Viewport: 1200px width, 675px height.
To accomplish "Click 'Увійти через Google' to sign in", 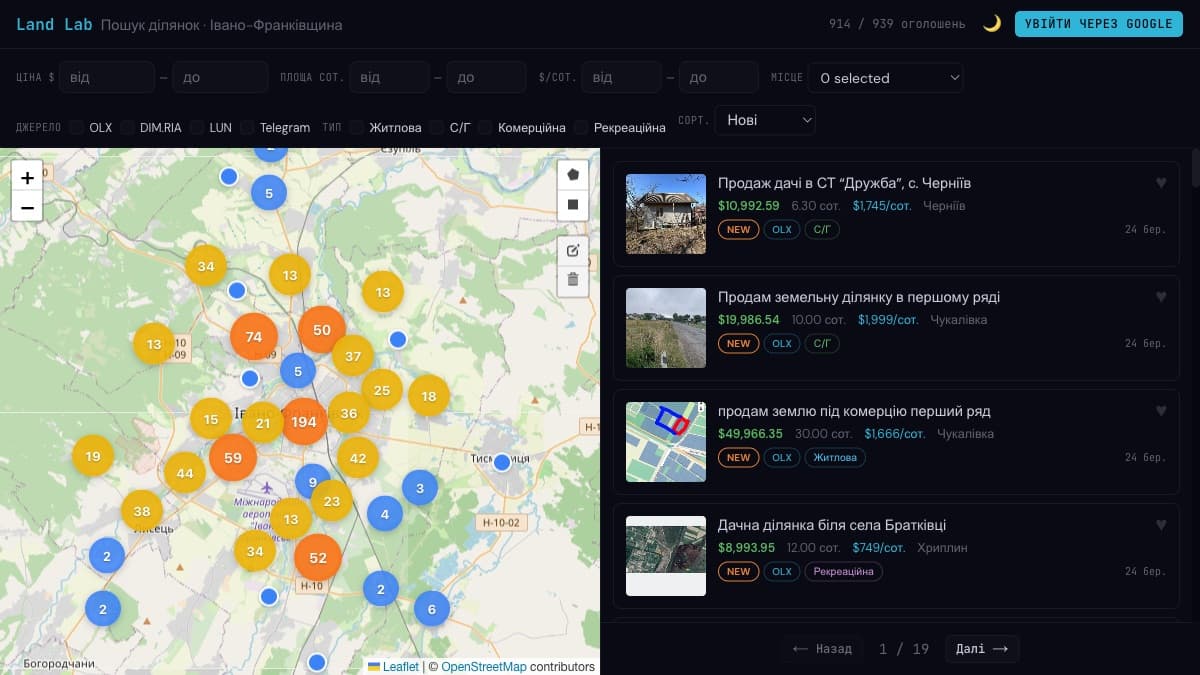I will pyautogui.click(x=1098, y=23).
